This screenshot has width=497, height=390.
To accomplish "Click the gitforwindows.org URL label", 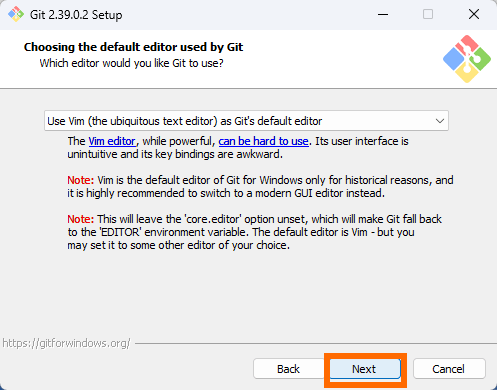I will pos(66,343).
